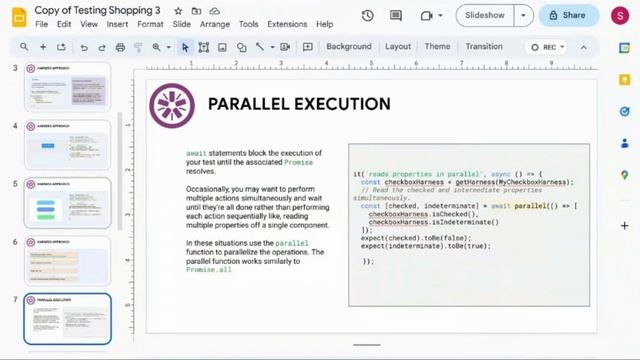Viewport: 640px width, 360px height.
Task: Open the Theme panel
Action: [437, 47]
